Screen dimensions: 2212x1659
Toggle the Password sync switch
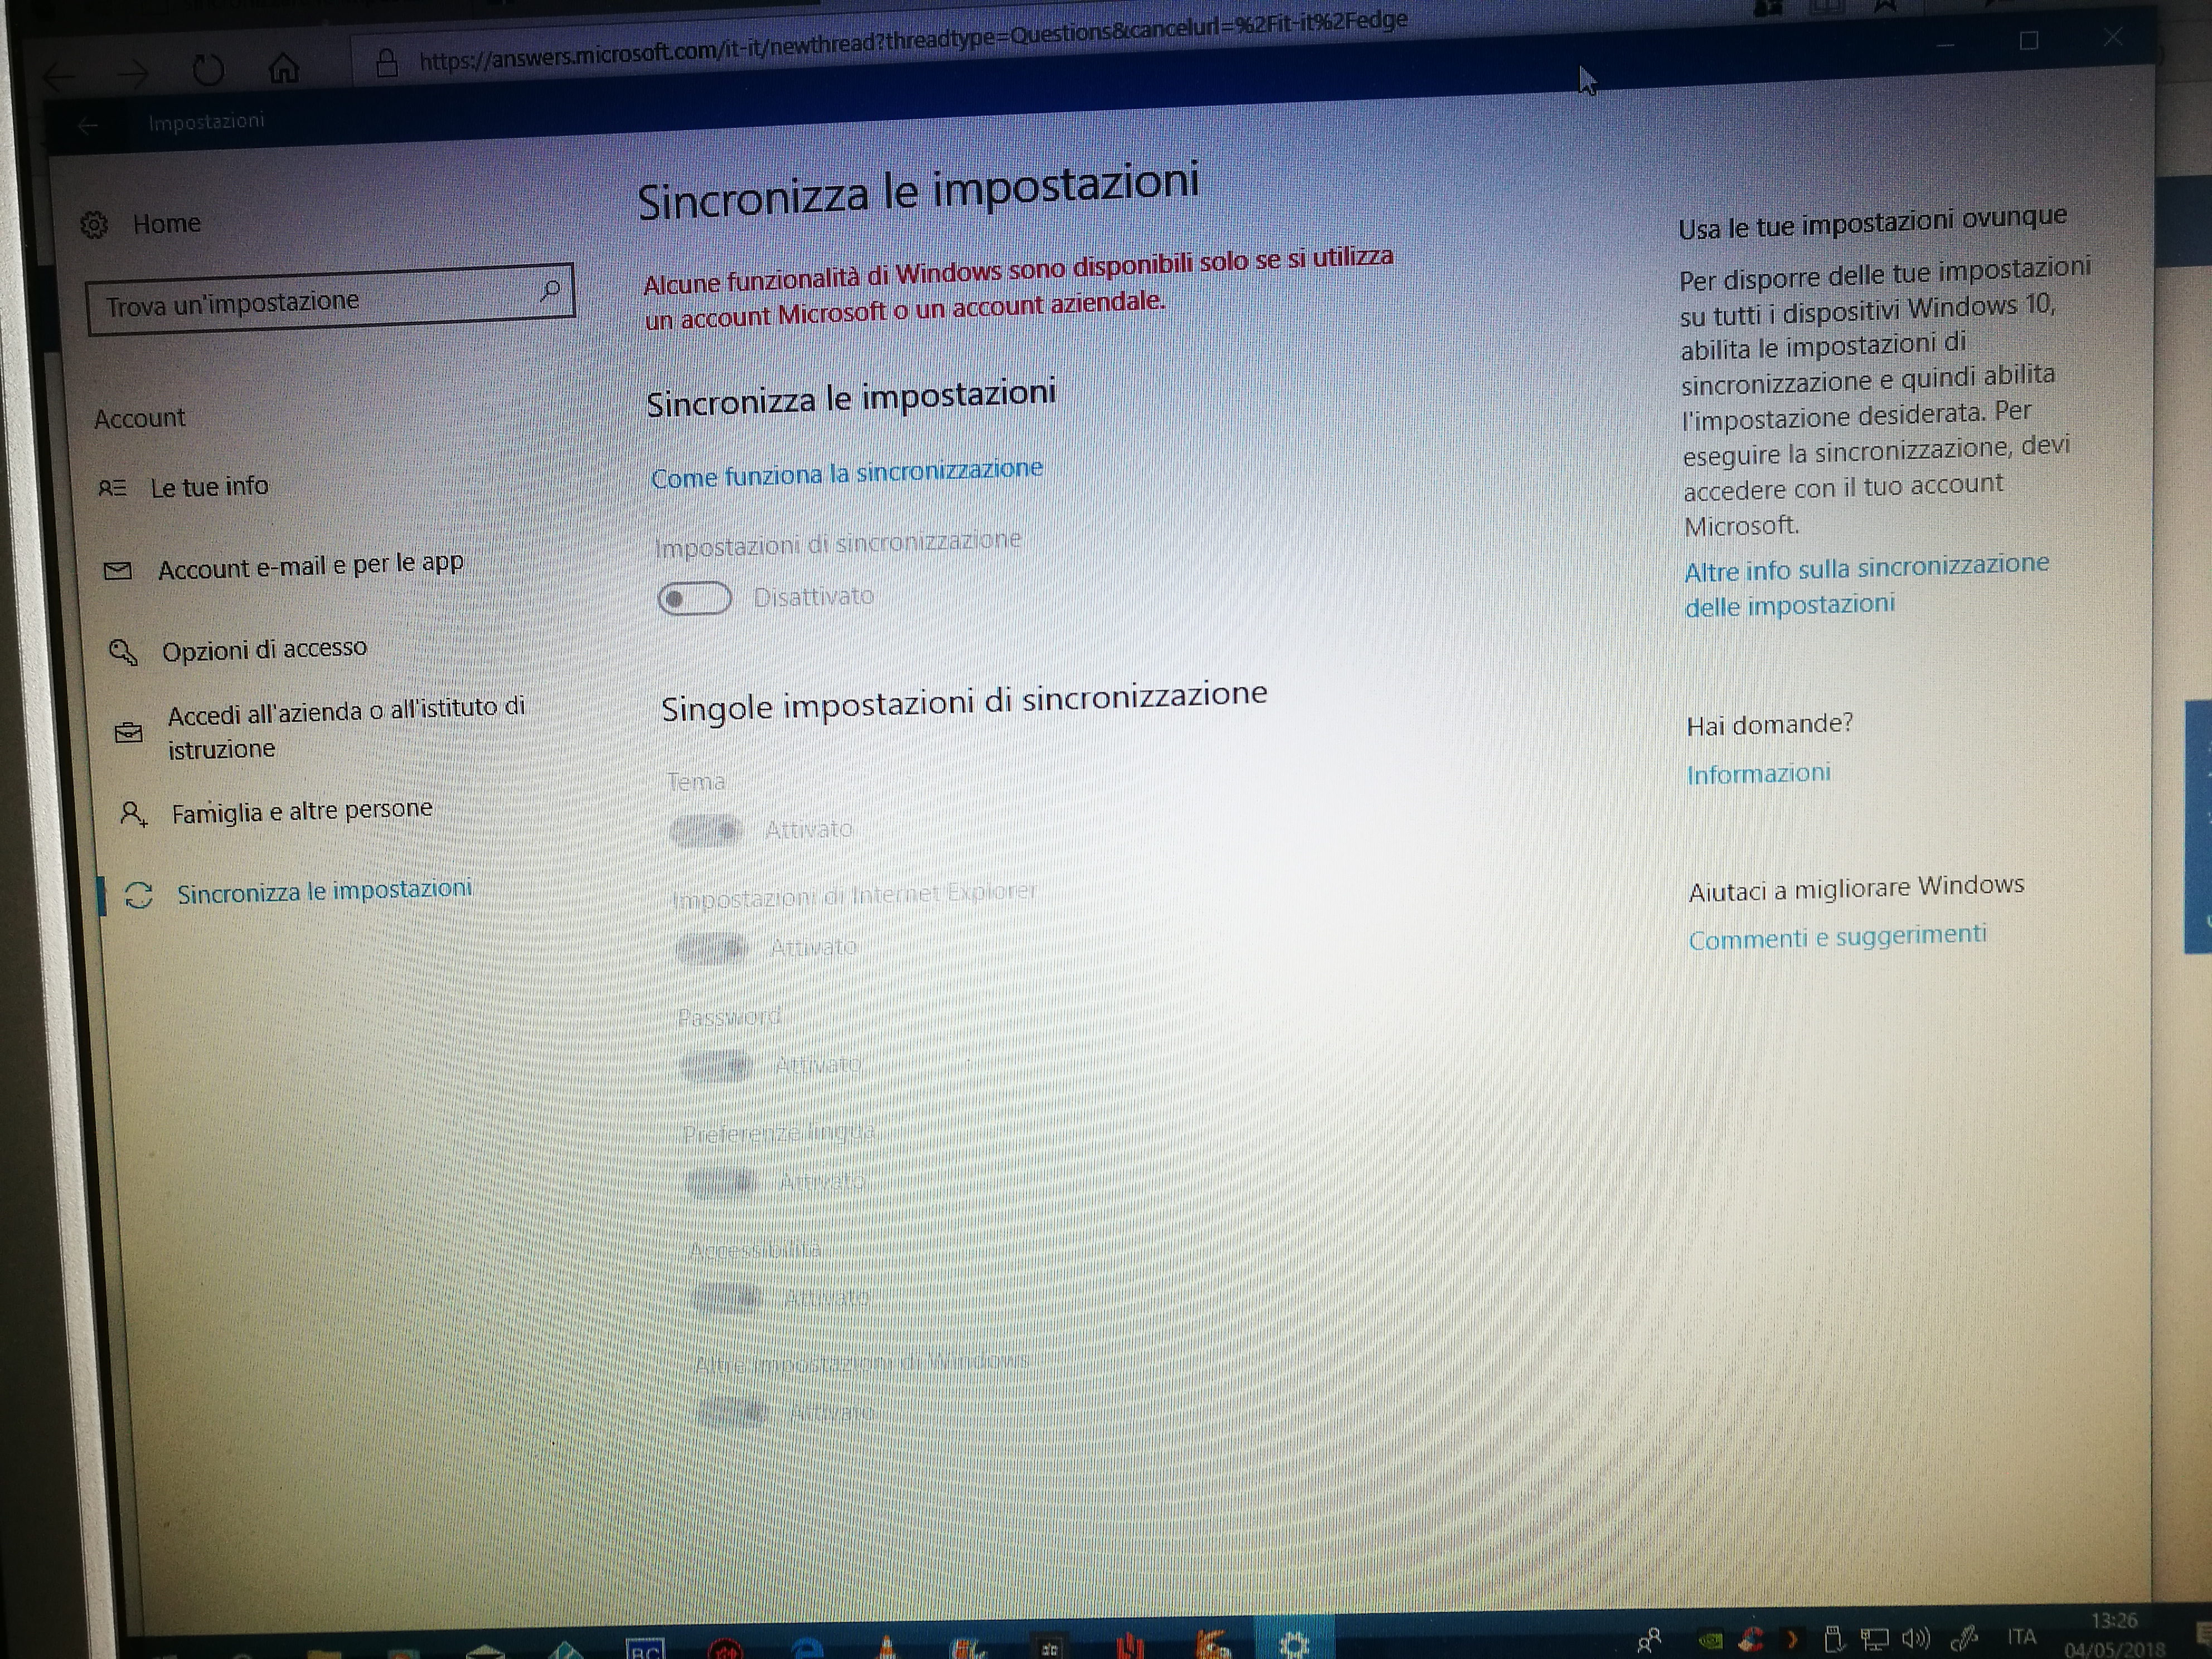point(716,1066)
